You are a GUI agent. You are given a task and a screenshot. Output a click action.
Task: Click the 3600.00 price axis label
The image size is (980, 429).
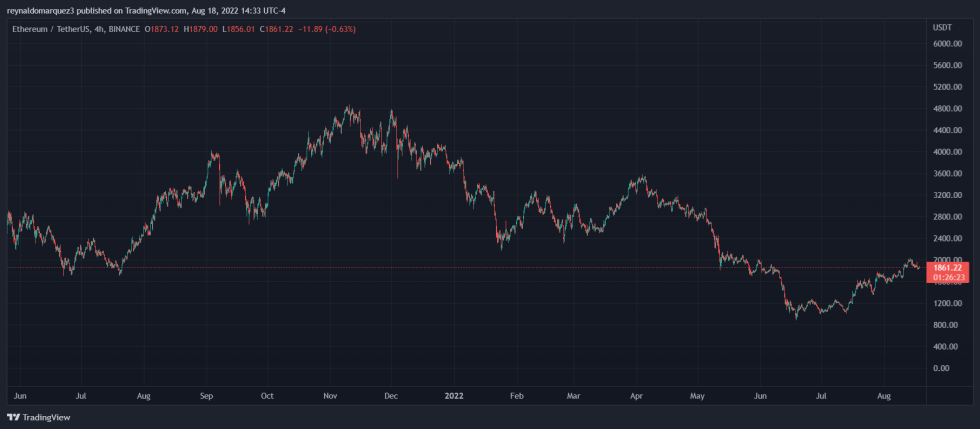[948, 173]
